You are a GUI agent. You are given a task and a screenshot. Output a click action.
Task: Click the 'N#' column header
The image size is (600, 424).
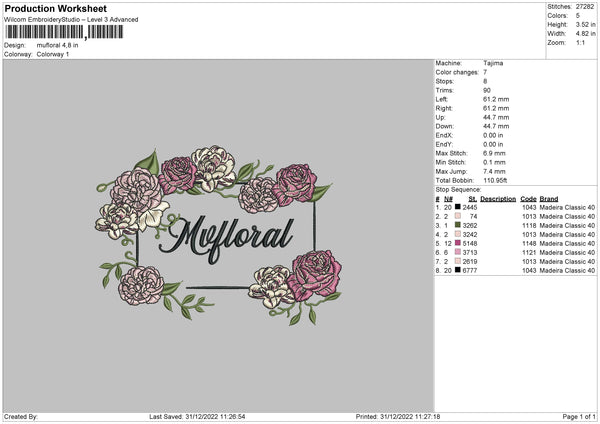pos(448,199)
